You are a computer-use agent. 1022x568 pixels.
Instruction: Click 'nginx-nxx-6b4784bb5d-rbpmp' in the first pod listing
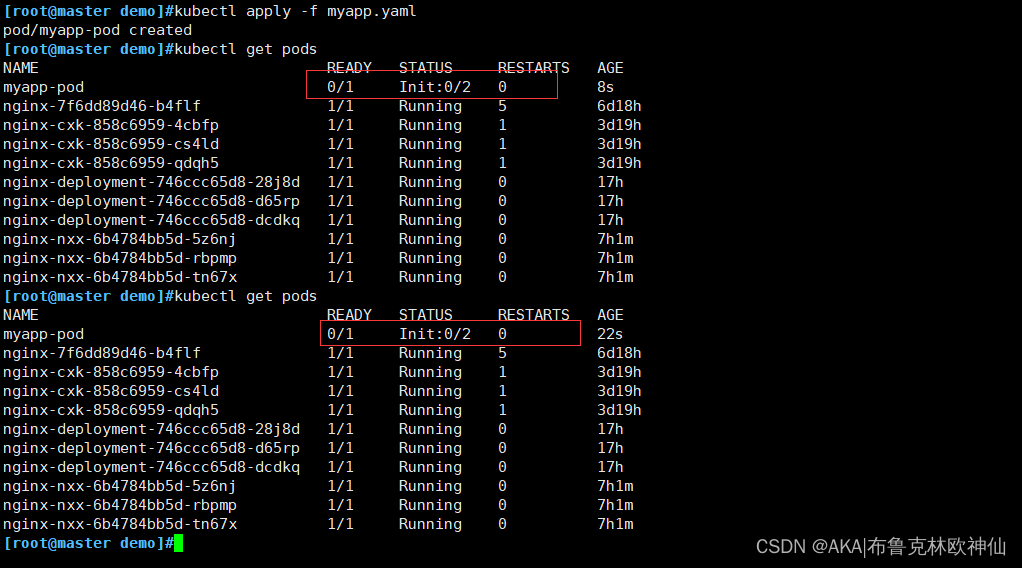(x=119, y=258)
